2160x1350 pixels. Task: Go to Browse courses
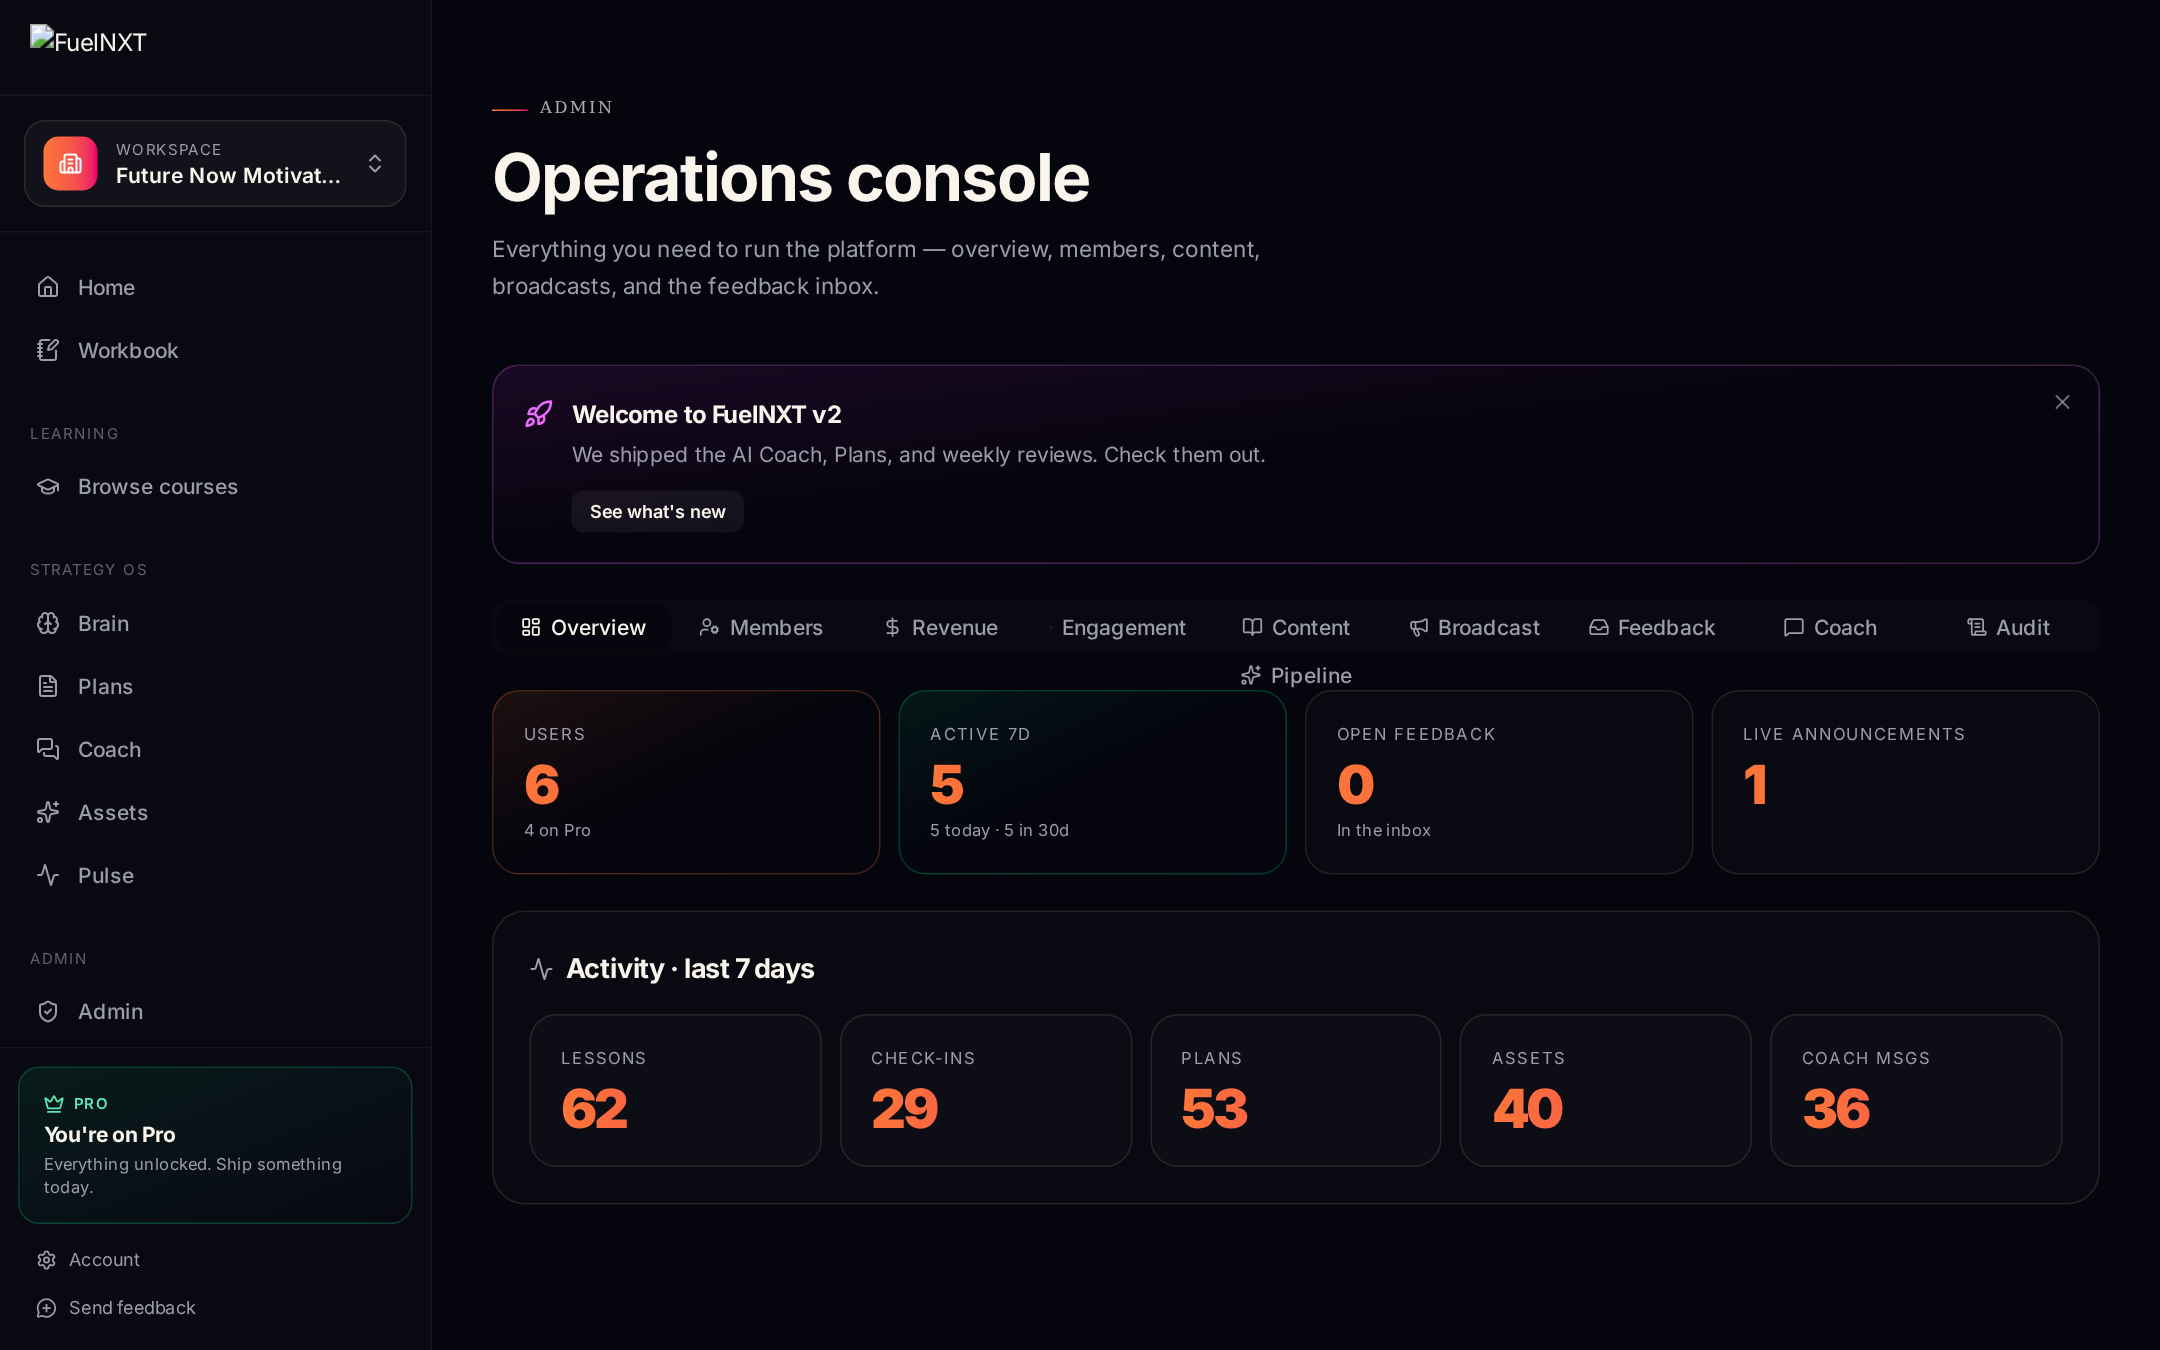point(215,486)
